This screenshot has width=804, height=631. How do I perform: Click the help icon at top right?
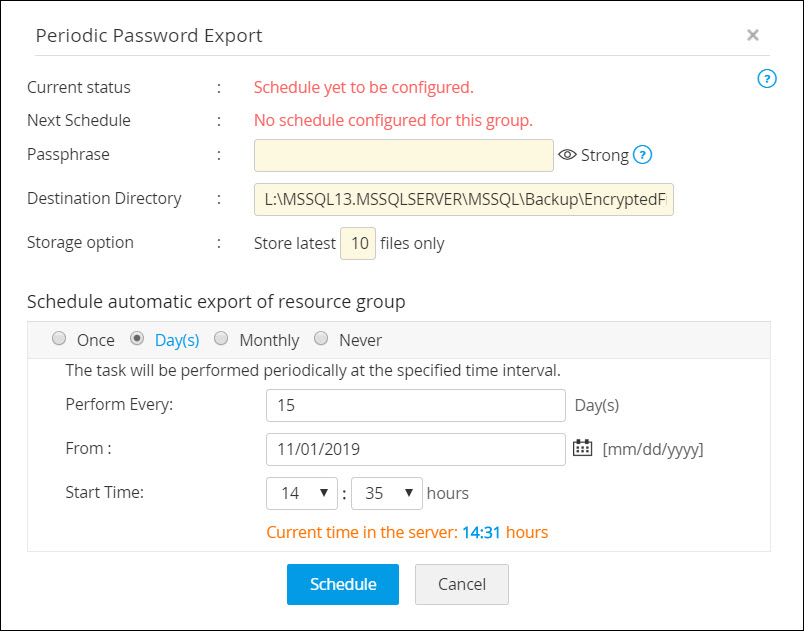[767, 79]
